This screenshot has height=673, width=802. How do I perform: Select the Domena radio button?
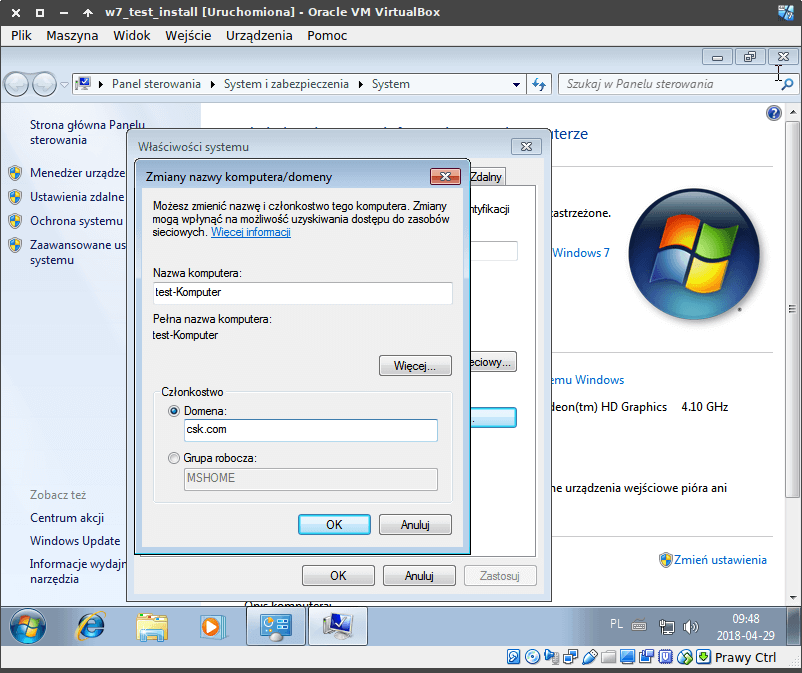click(x=174, y=411)
